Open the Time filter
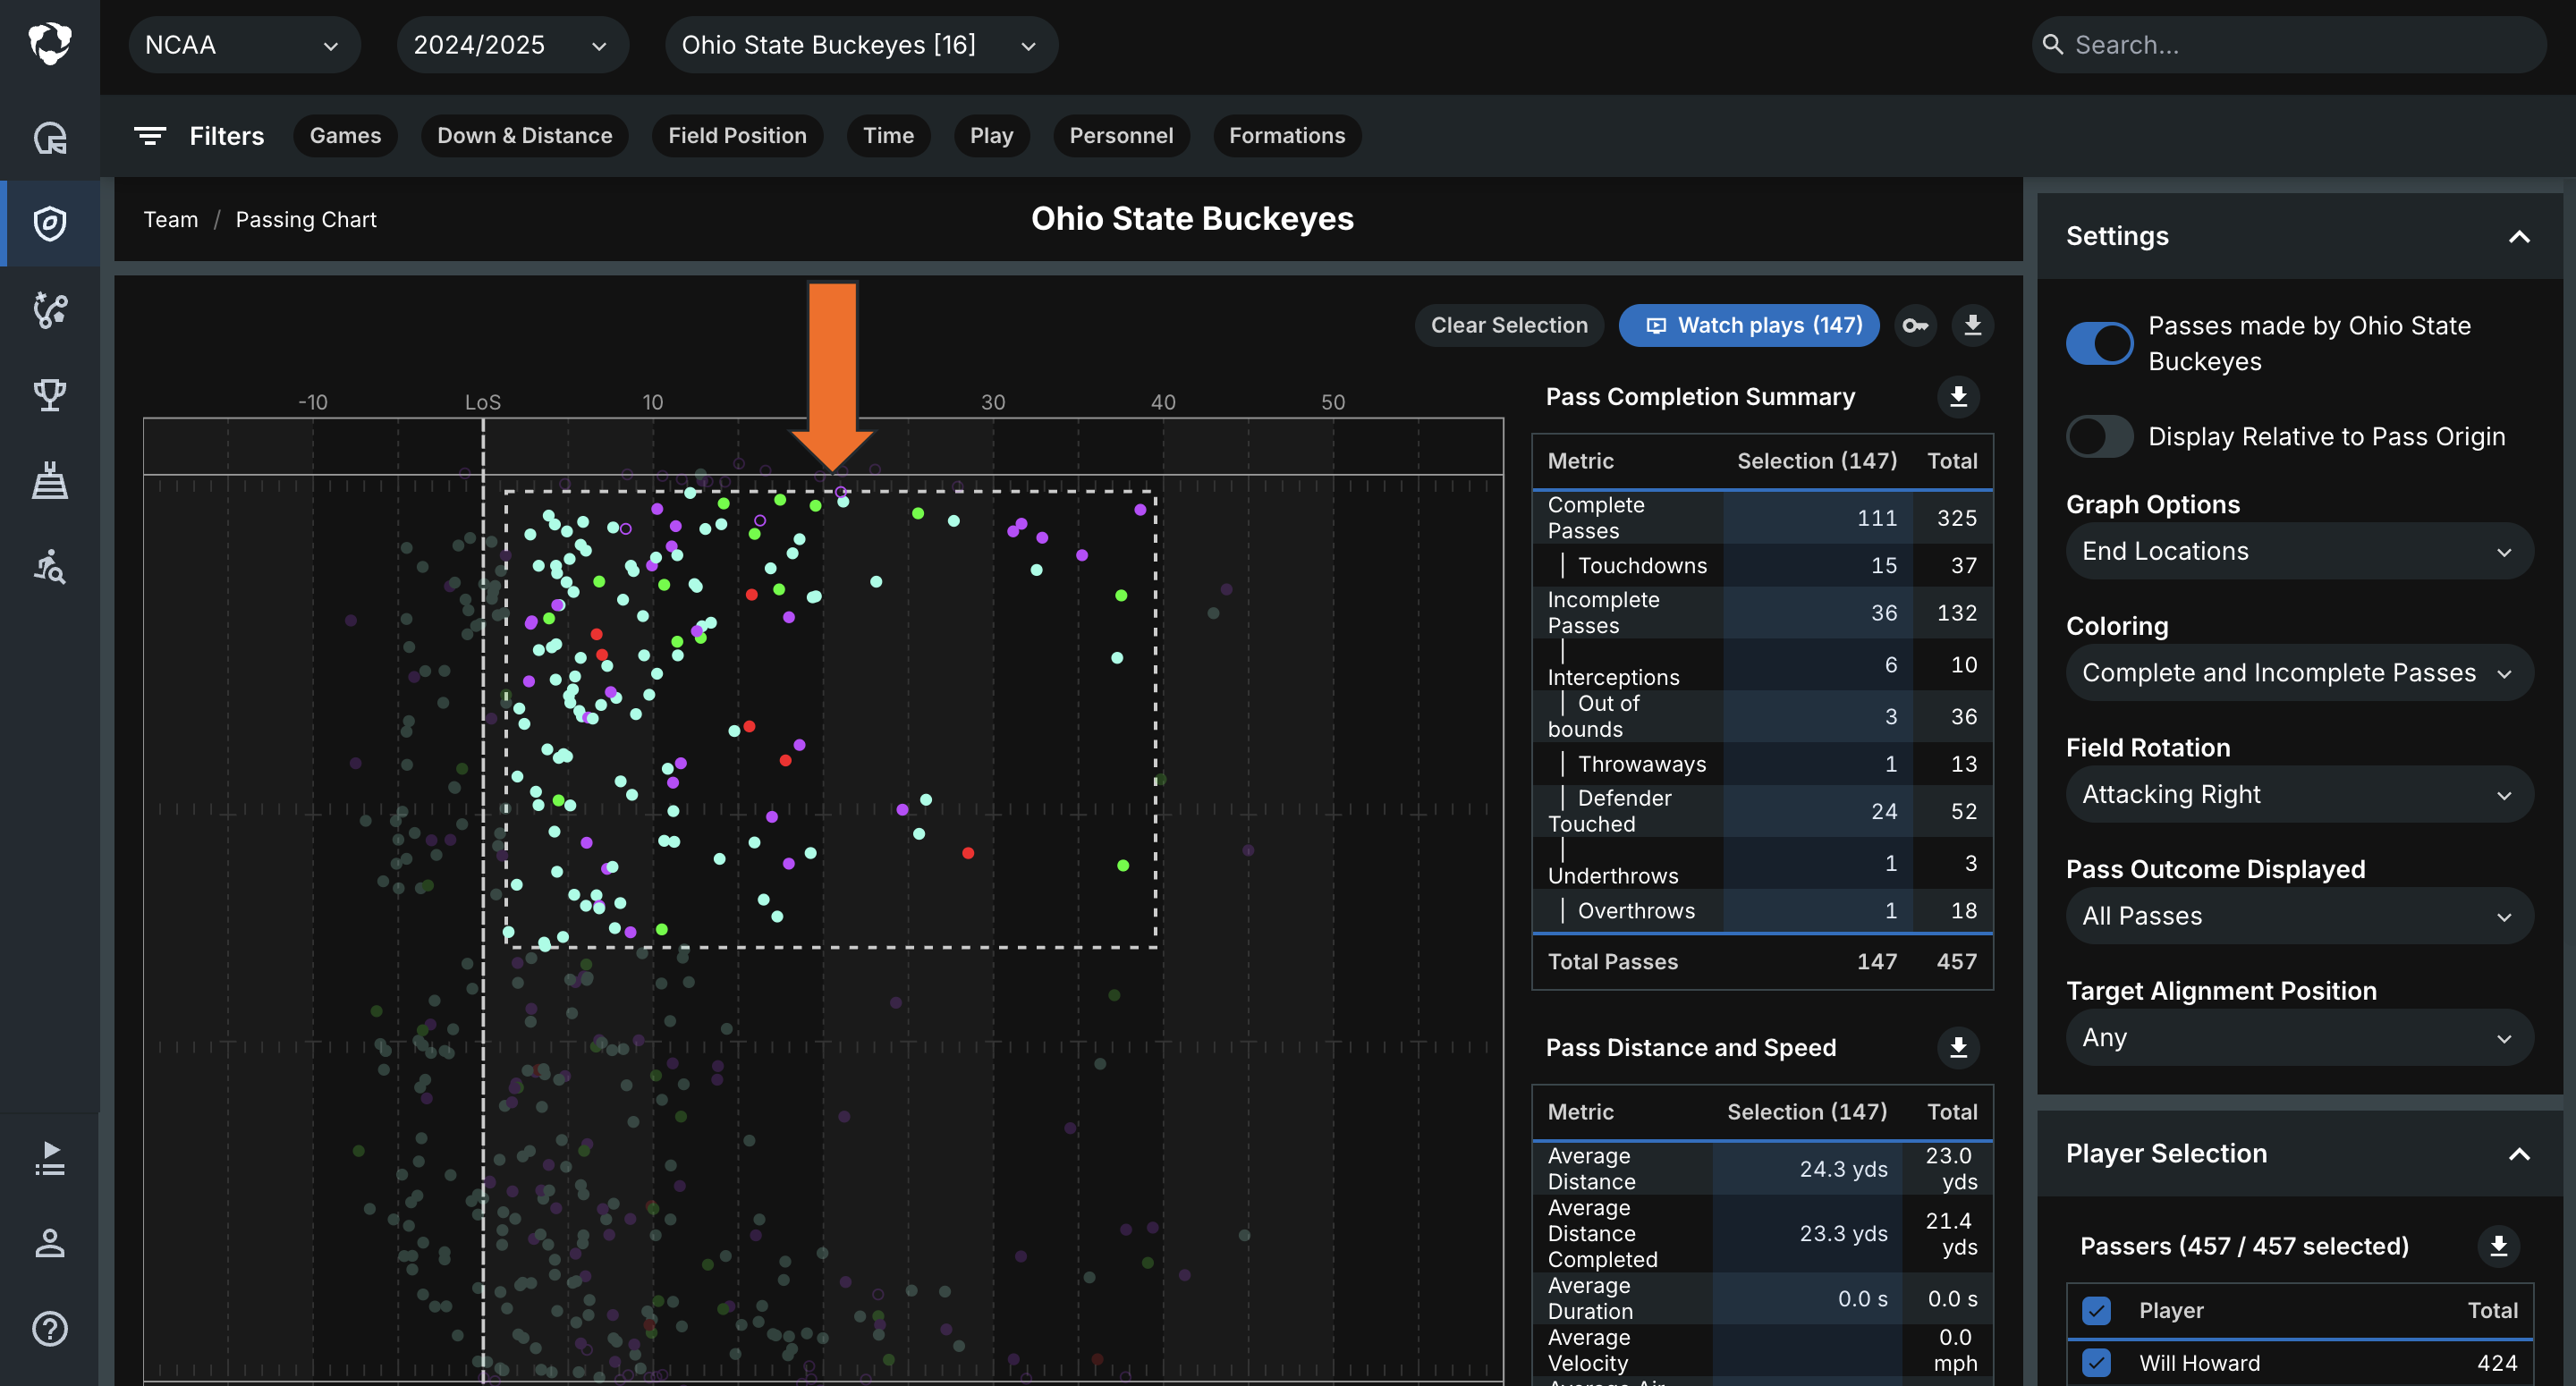 (x=888, y=136)
